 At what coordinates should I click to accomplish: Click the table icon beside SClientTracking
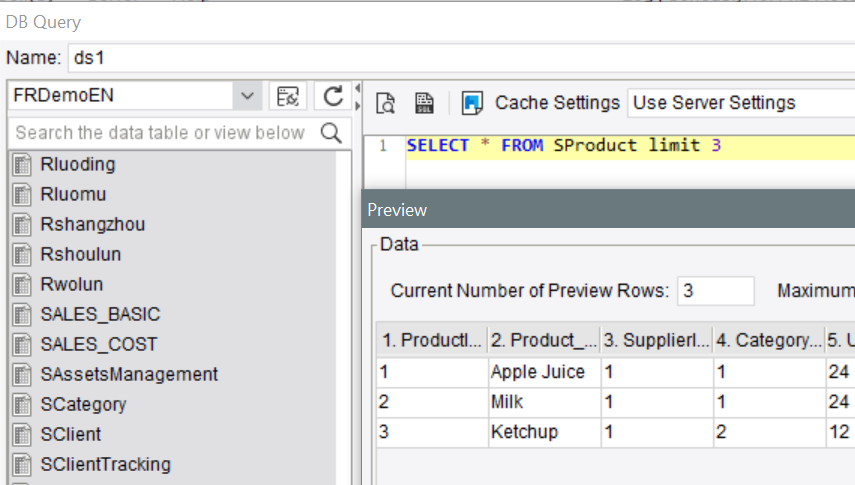click(22, 465)
